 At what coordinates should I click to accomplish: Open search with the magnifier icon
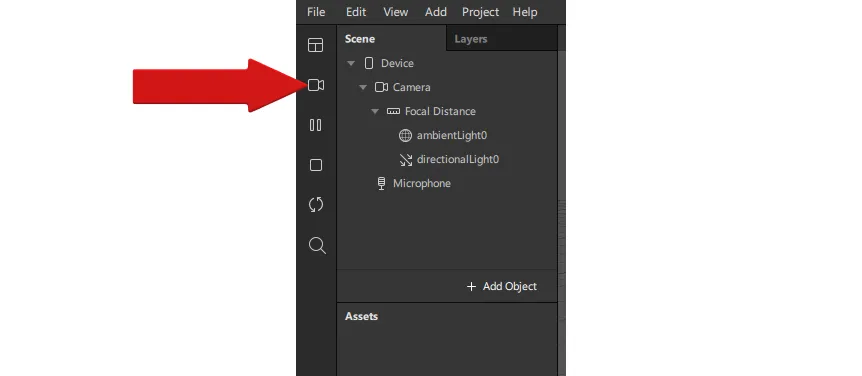(x=317, y=245)
